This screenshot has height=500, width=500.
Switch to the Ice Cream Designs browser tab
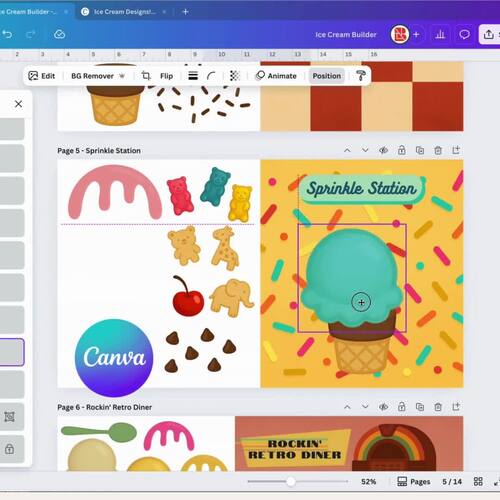coord(124,12)
